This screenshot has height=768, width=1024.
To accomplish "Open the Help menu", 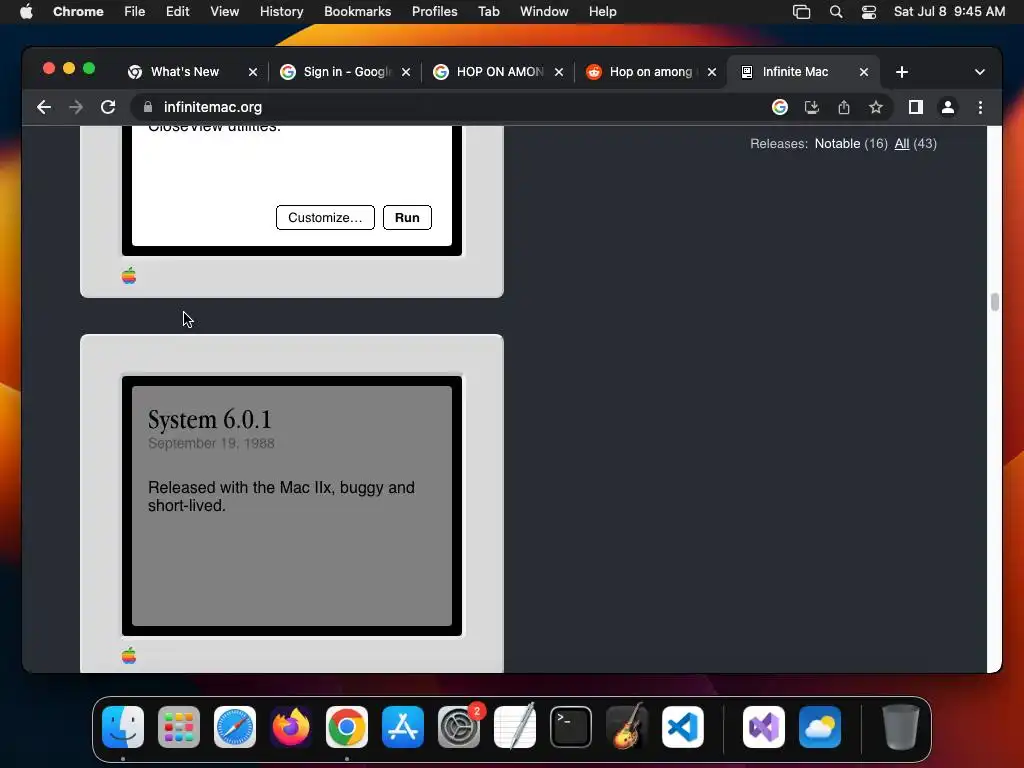I will click(x=602, y=12).
